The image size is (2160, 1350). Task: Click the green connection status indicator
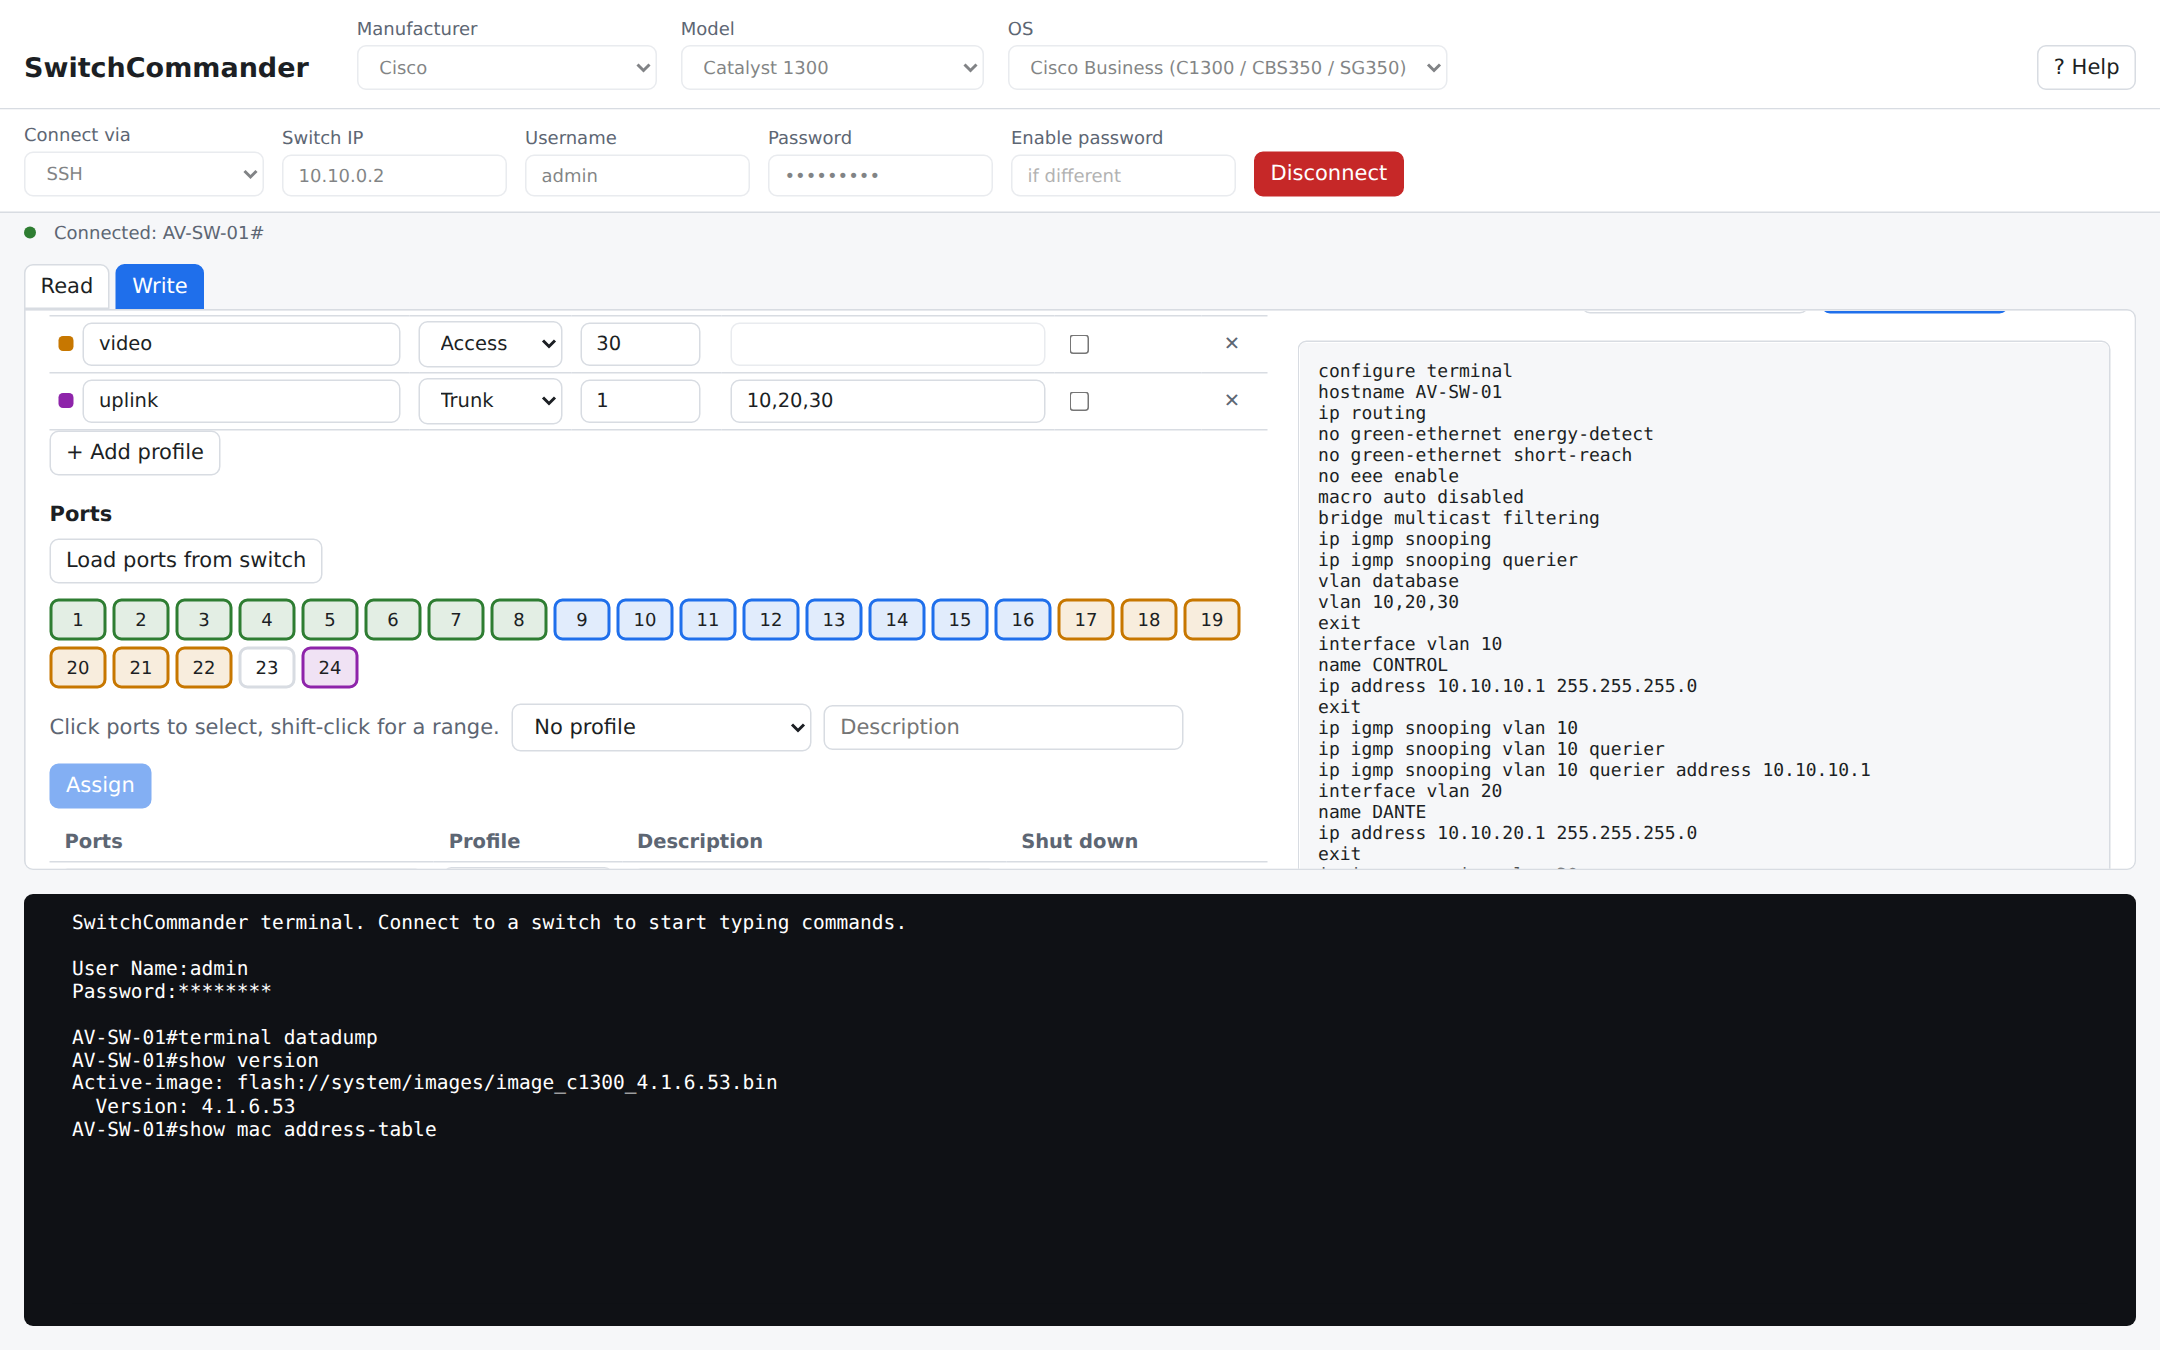[x=30, y=233]
